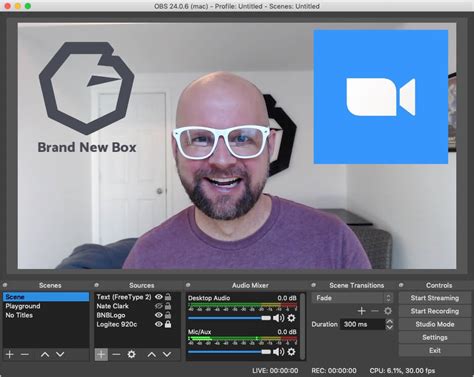Move the scene up in the Scenes list
The image size is (474, 377).
tap(45, 354)
